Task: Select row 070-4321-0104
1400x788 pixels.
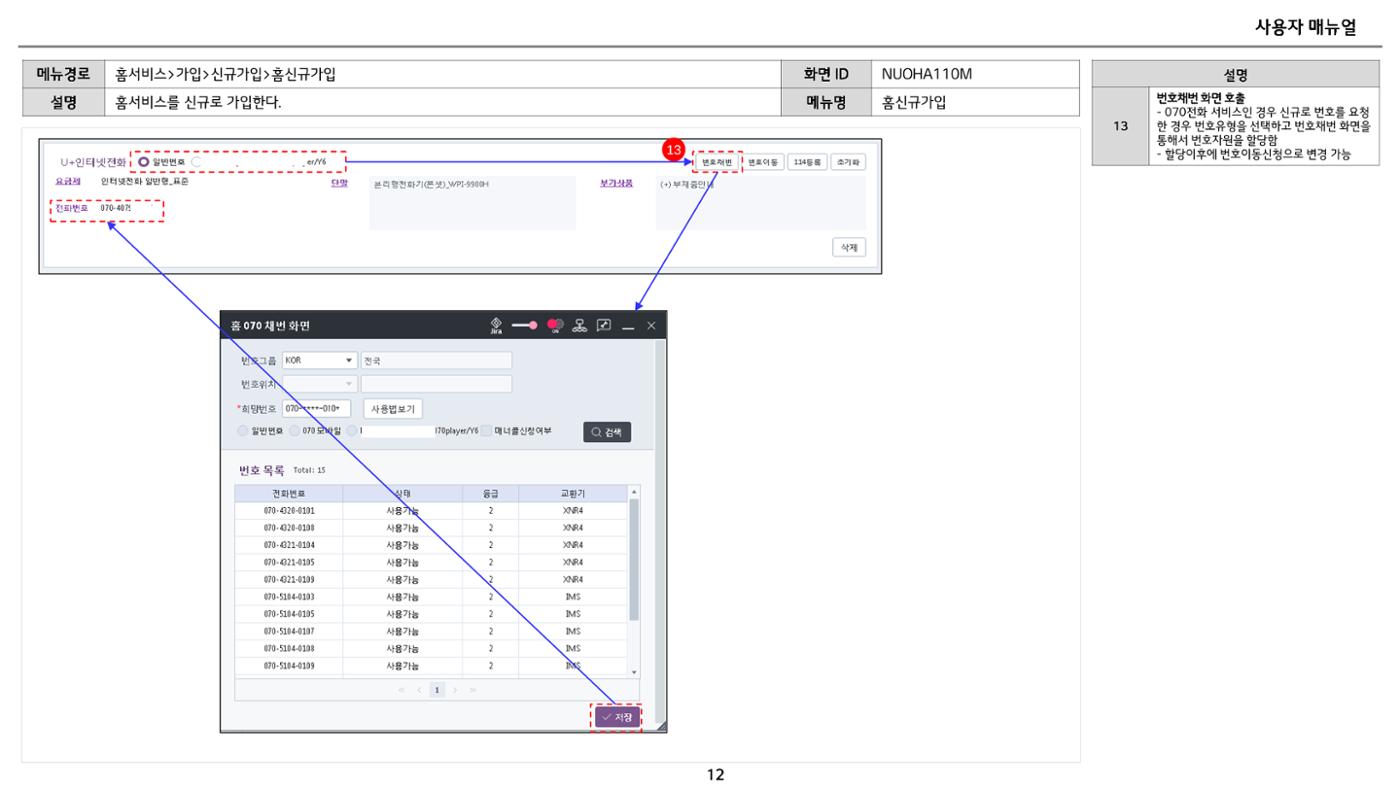Action: (x=431, y=545)
